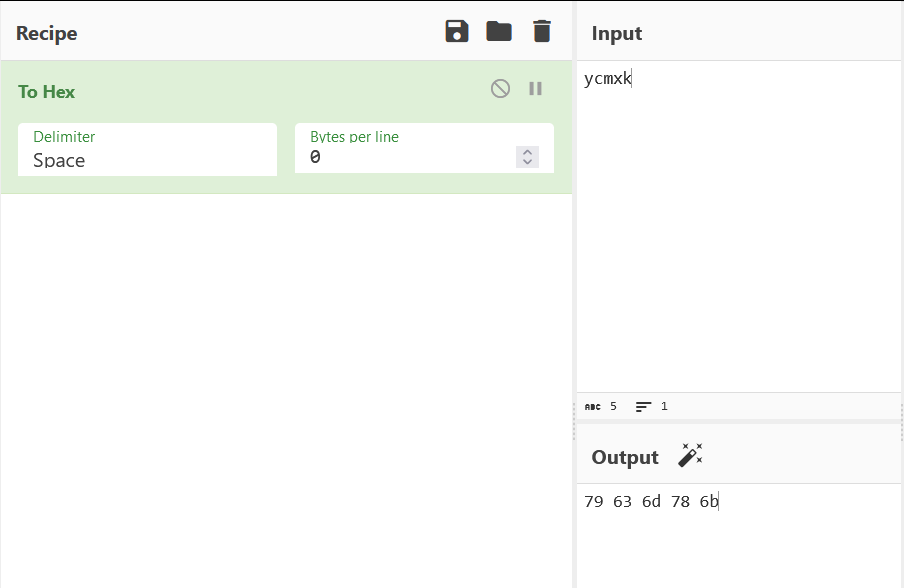This screenshot has height=588, width=904.
Task: Click the input line count indicator
Action: click(651, 406)
